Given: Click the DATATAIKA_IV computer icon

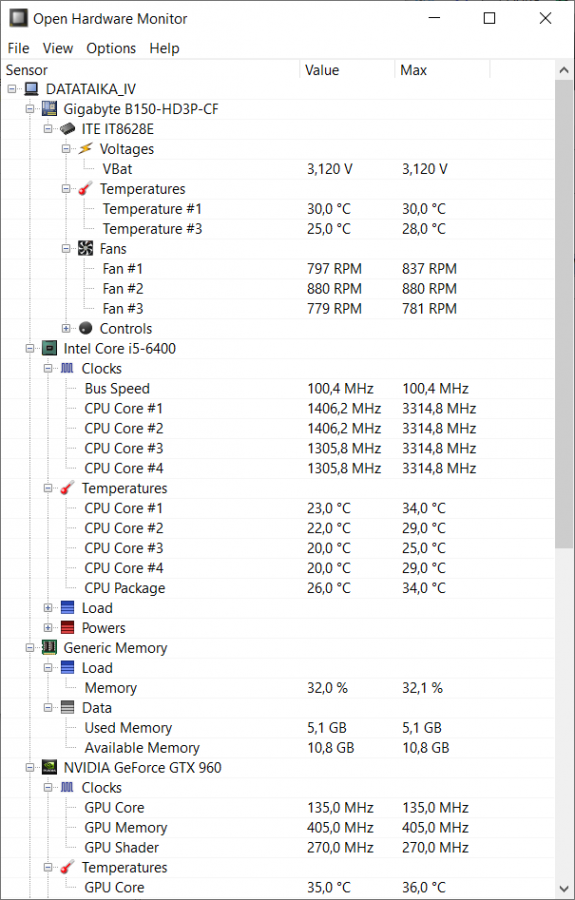Looking at the screenshot, I should [32, 89].
